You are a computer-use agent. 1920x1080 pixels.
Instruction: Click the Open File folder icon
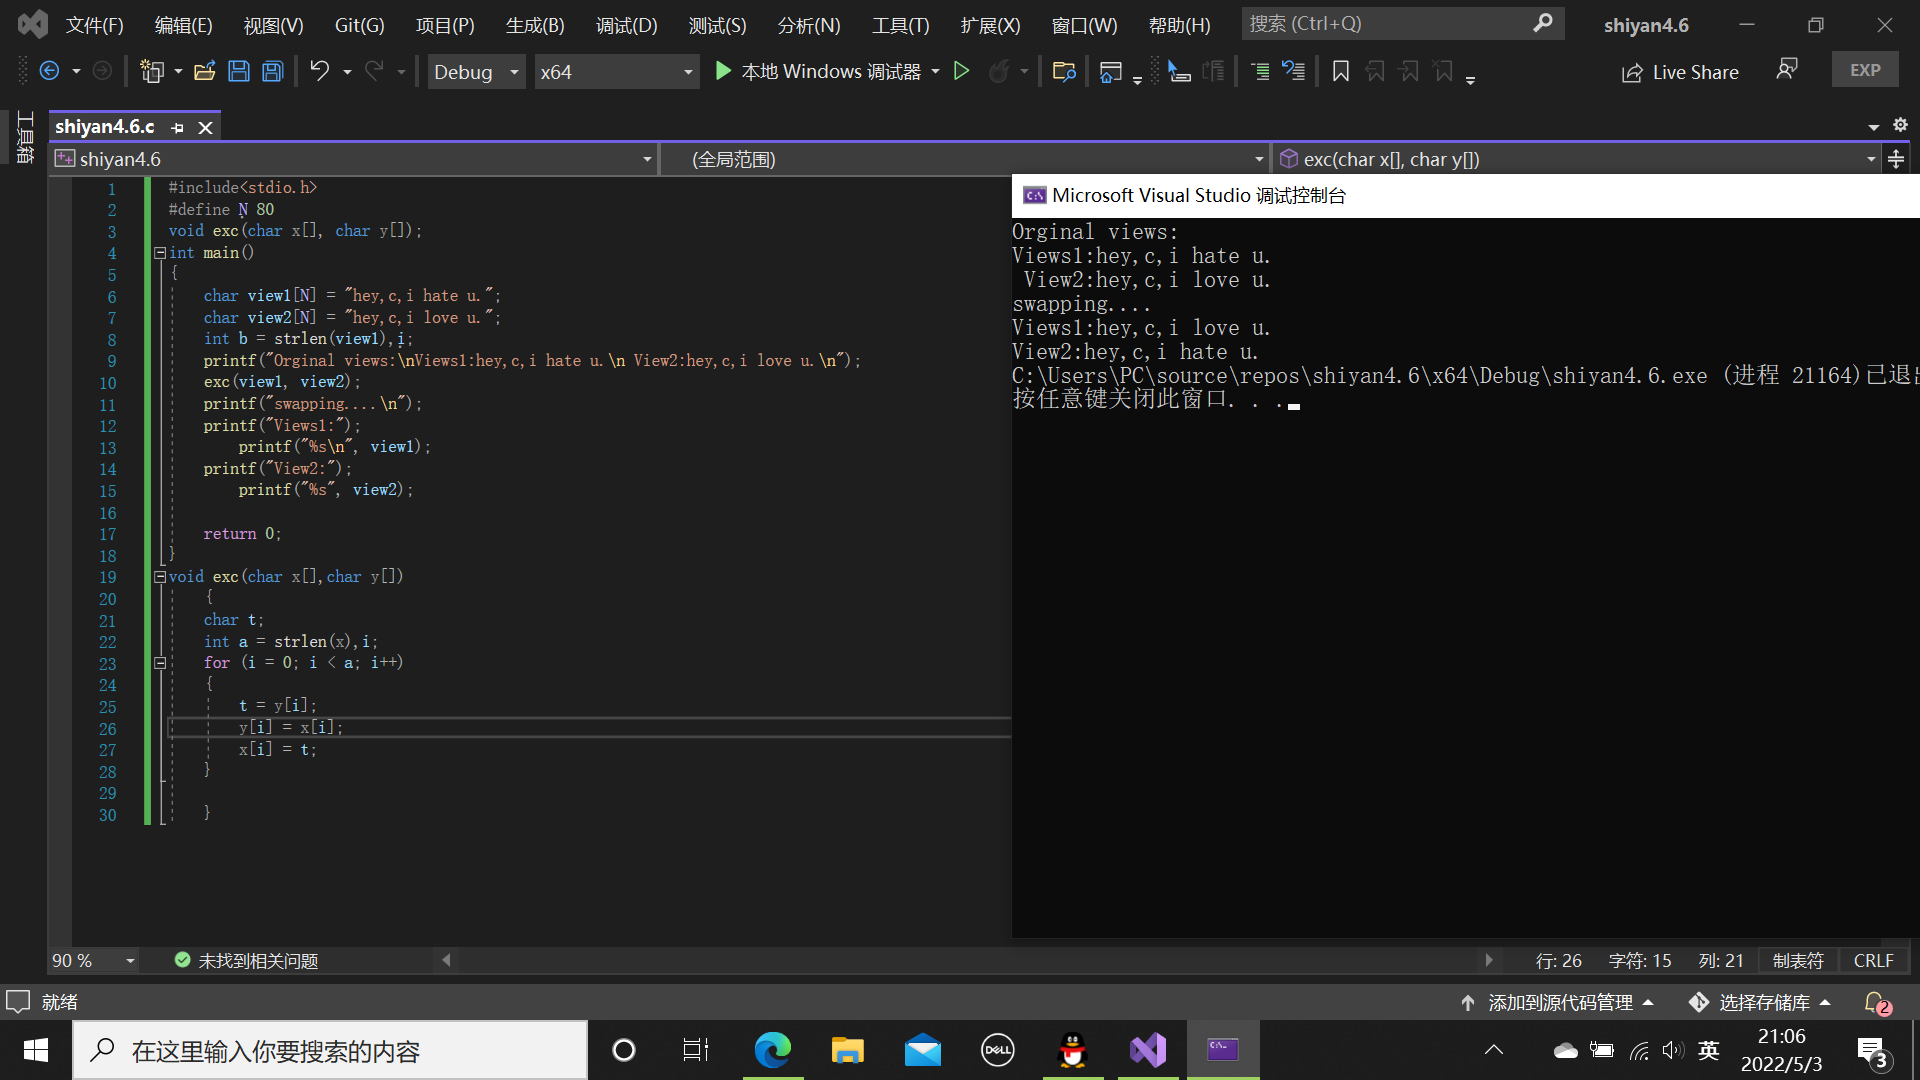tap(205, 71)
